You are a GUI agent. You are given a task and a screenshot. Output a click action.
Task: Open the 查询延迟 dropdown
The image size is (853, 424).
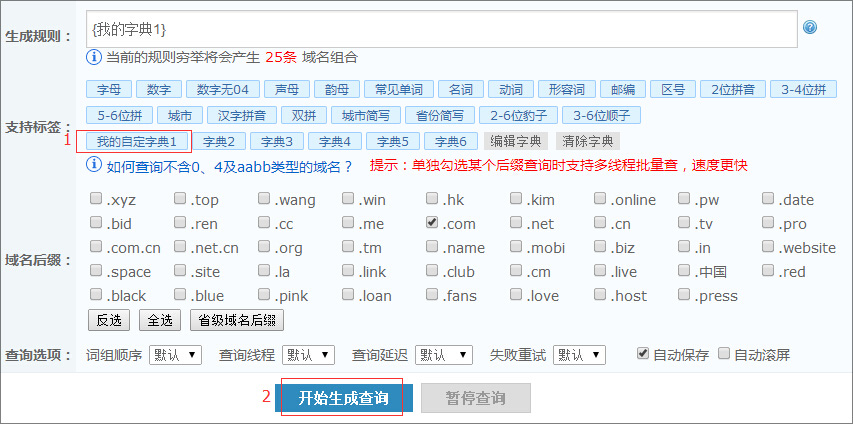[x=443, y=355]
